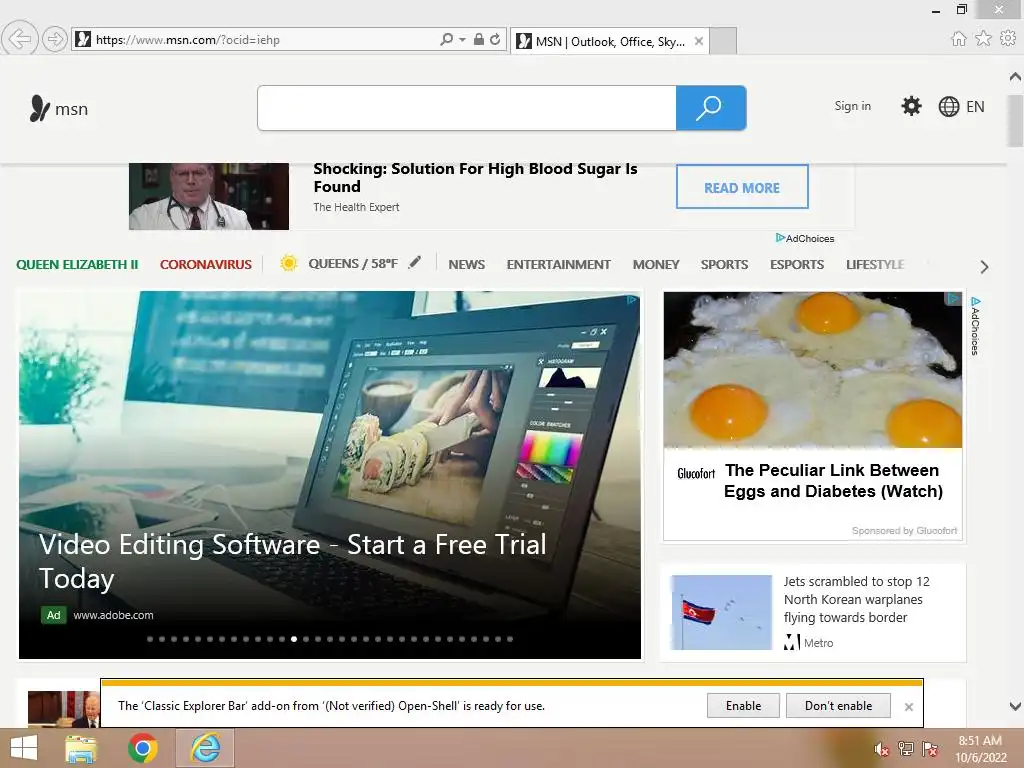Open the ESPORTS section
Image resolution: width=1024 pixels, height=768 pixels.
[x=797, y=264]
